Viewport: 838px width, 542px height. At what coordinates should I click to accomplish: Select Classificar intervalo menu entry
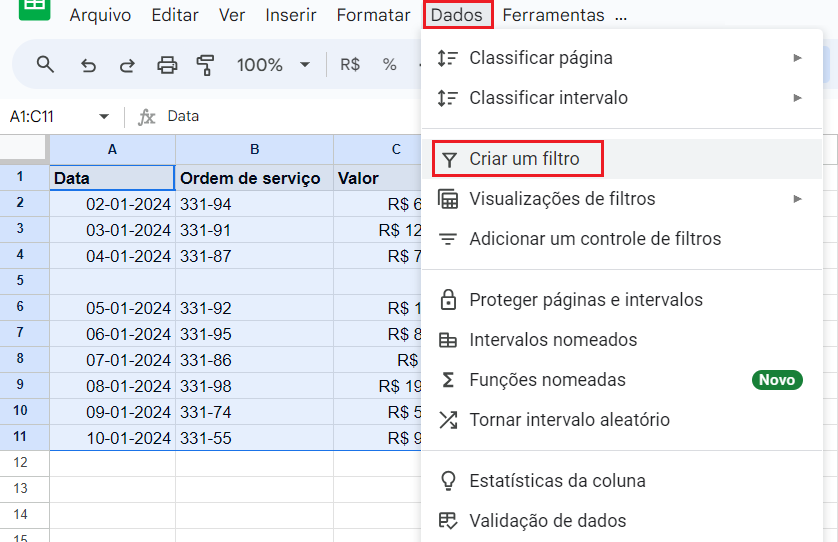(x=622, y=98)
